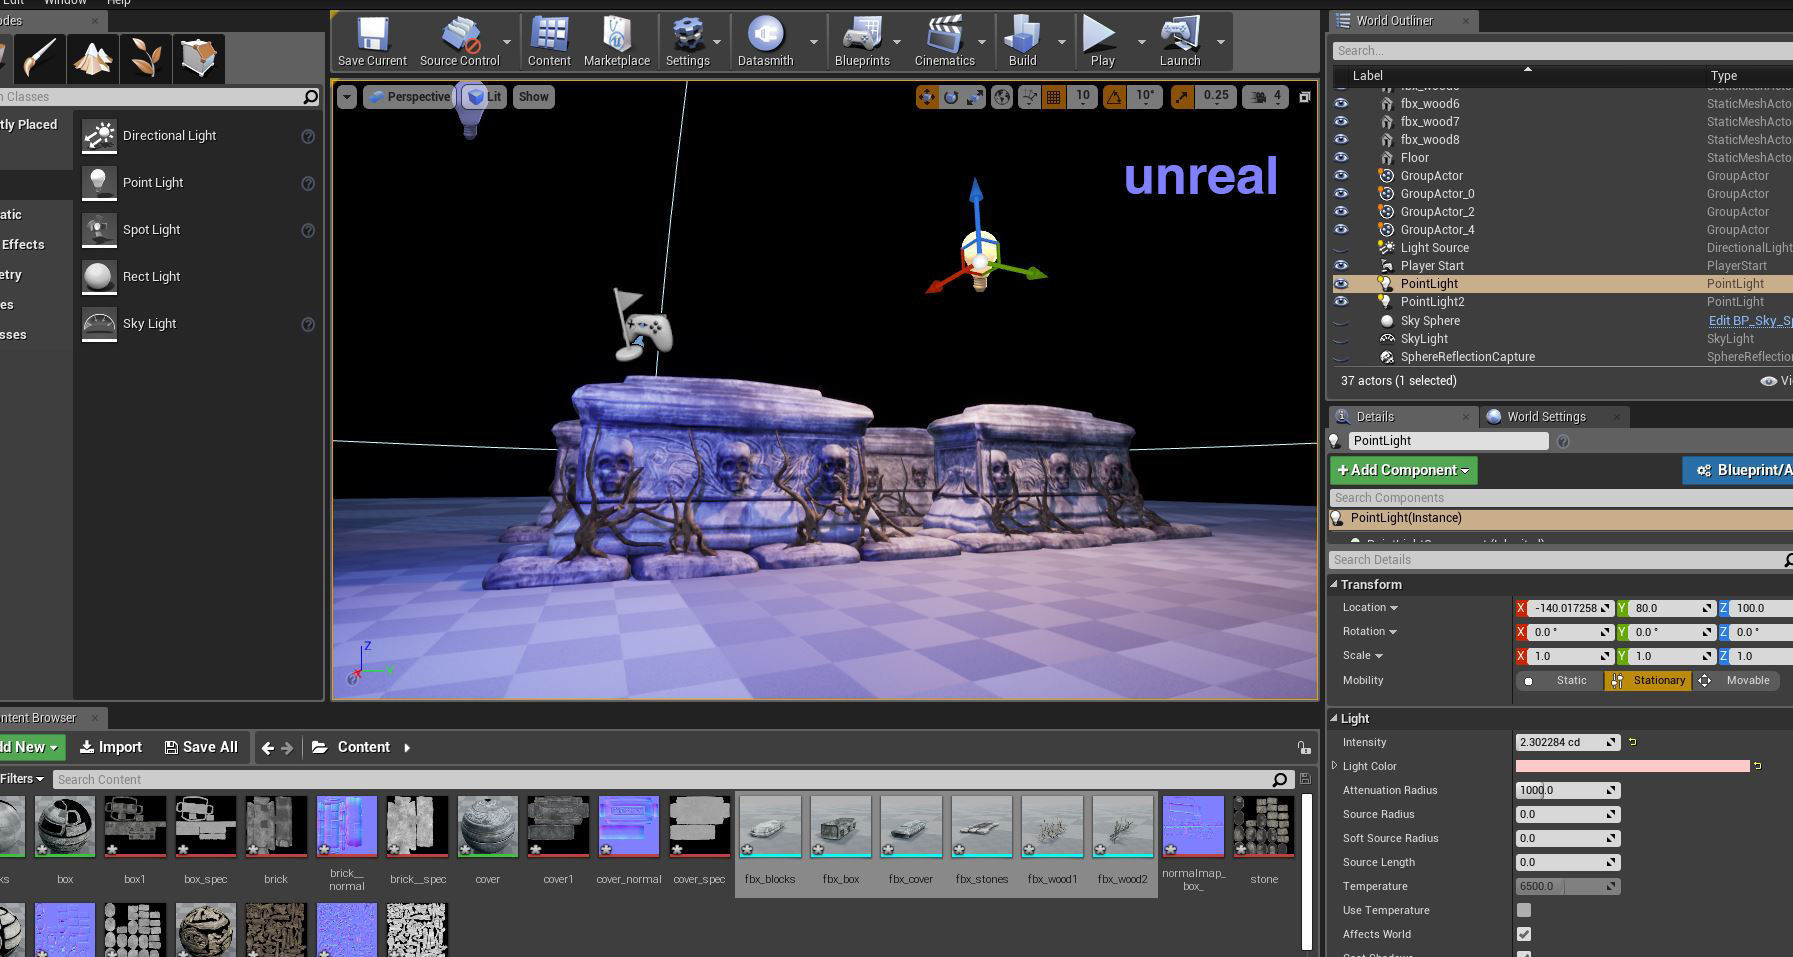1793x957 pixels.
Task: Click the Datasmith toolbar icon
Action: tap(765, 42)
